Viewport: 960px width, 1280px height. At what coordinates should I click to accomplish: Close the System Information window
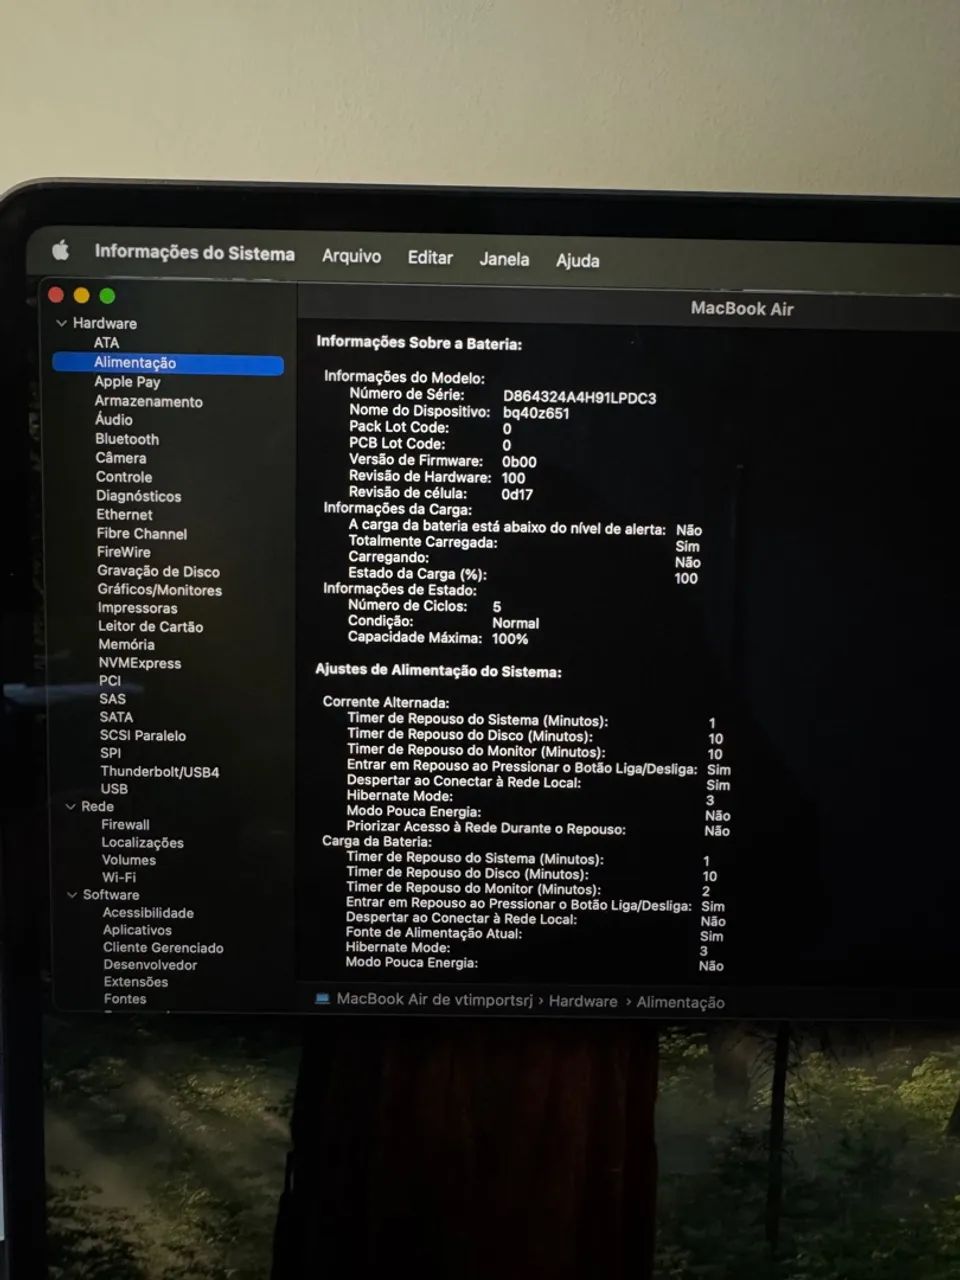[x=56, y=294]
